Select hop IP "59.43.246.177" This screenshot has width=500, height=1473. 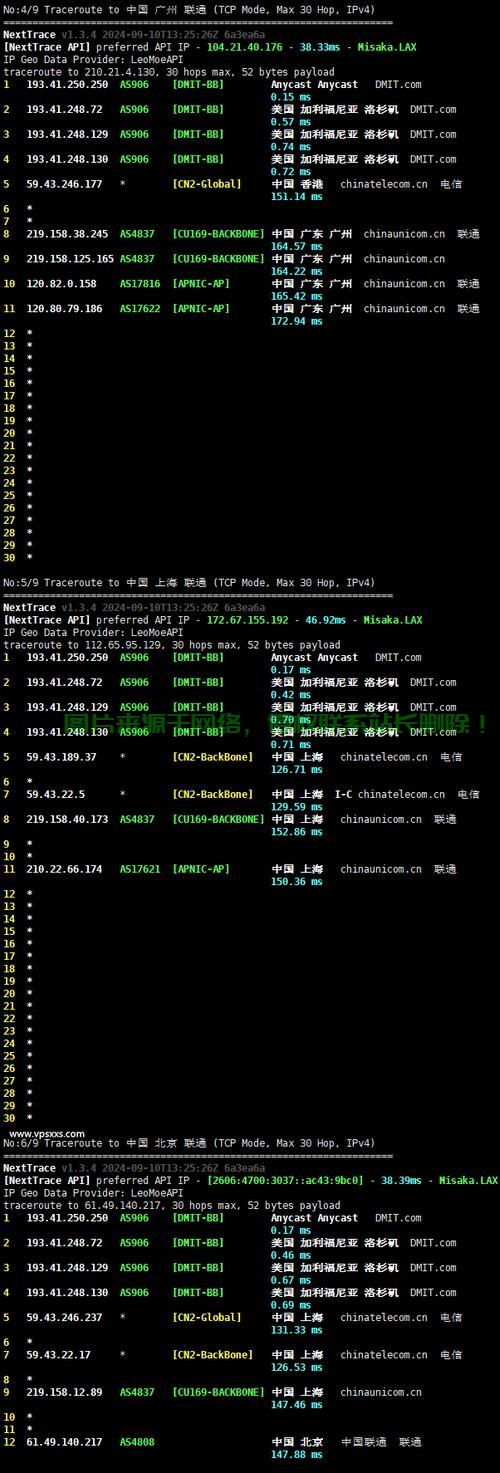(x=64, y=184)
